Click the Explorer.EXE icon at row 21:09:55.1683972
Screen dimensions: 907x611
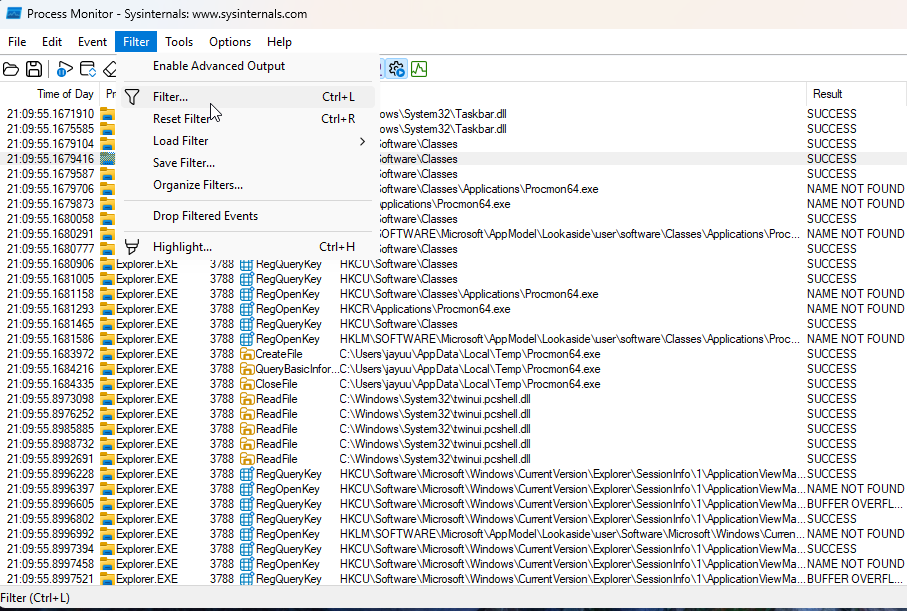point(108,354)
